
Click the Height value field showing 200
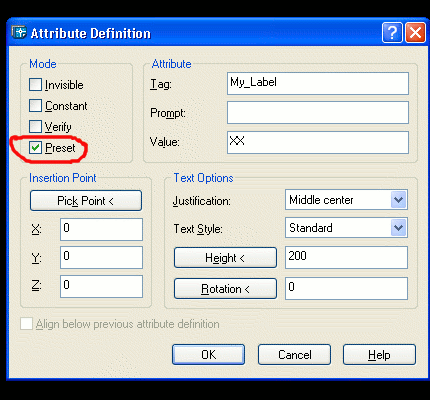[x=346, y=257]
